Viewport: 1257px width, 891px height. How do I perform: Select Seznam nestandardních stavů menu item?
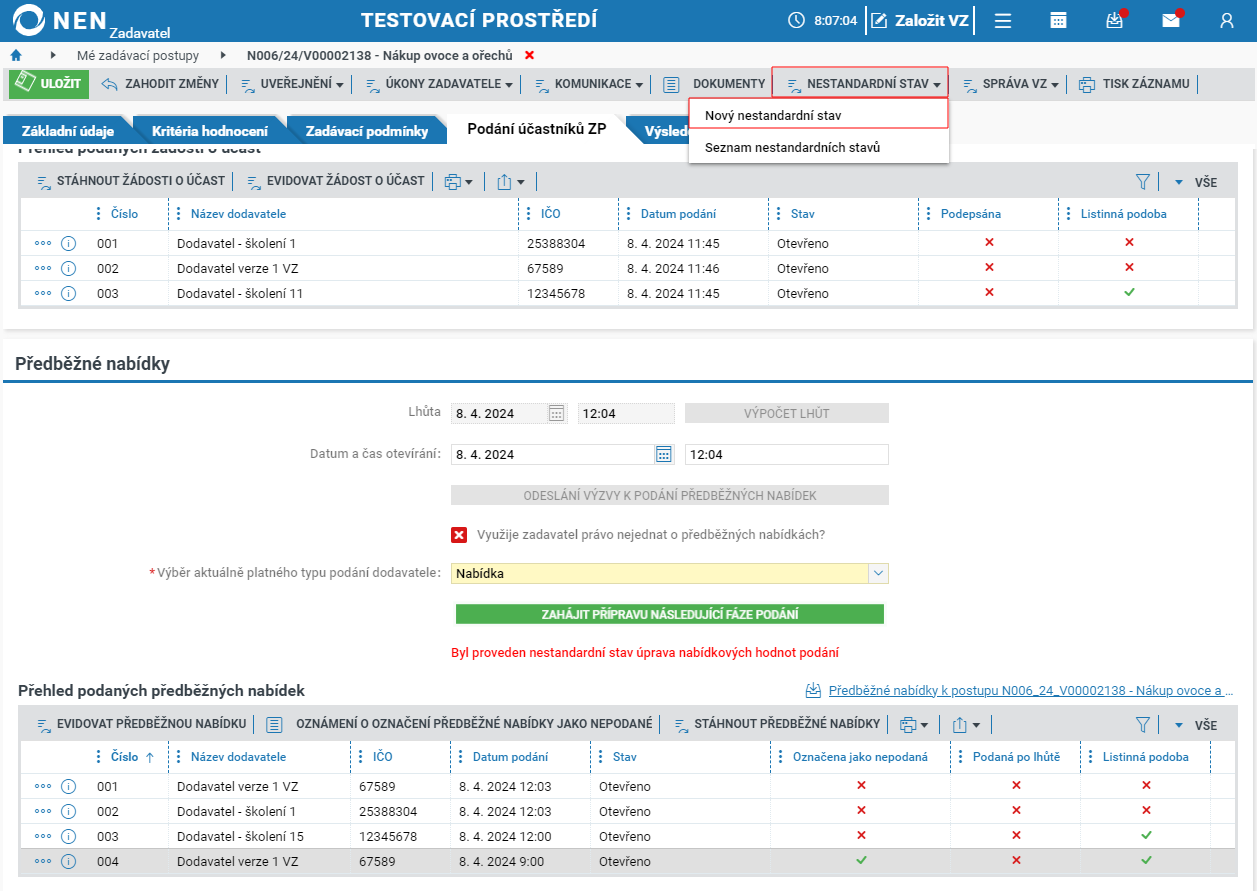[x=818, y=147]
